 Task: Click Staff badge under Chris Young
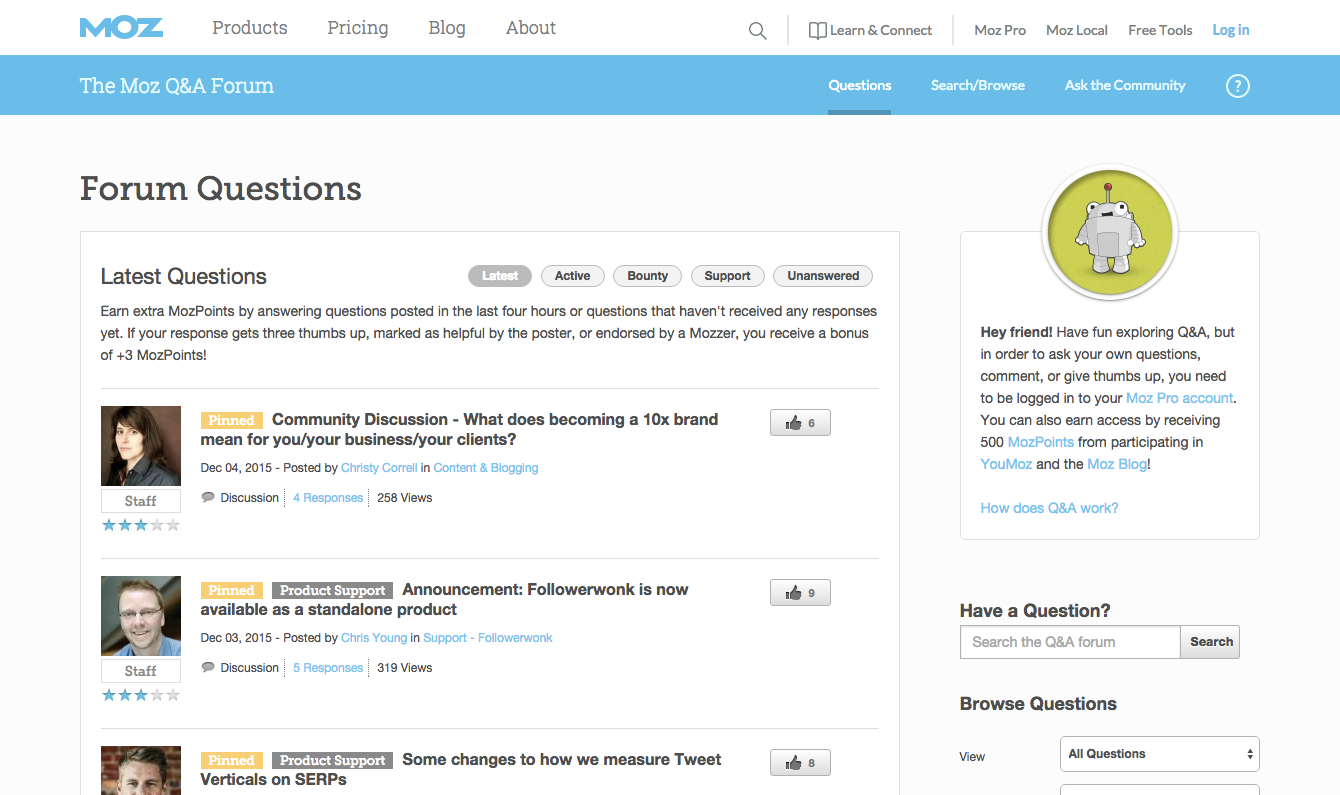tap(141, 671)
